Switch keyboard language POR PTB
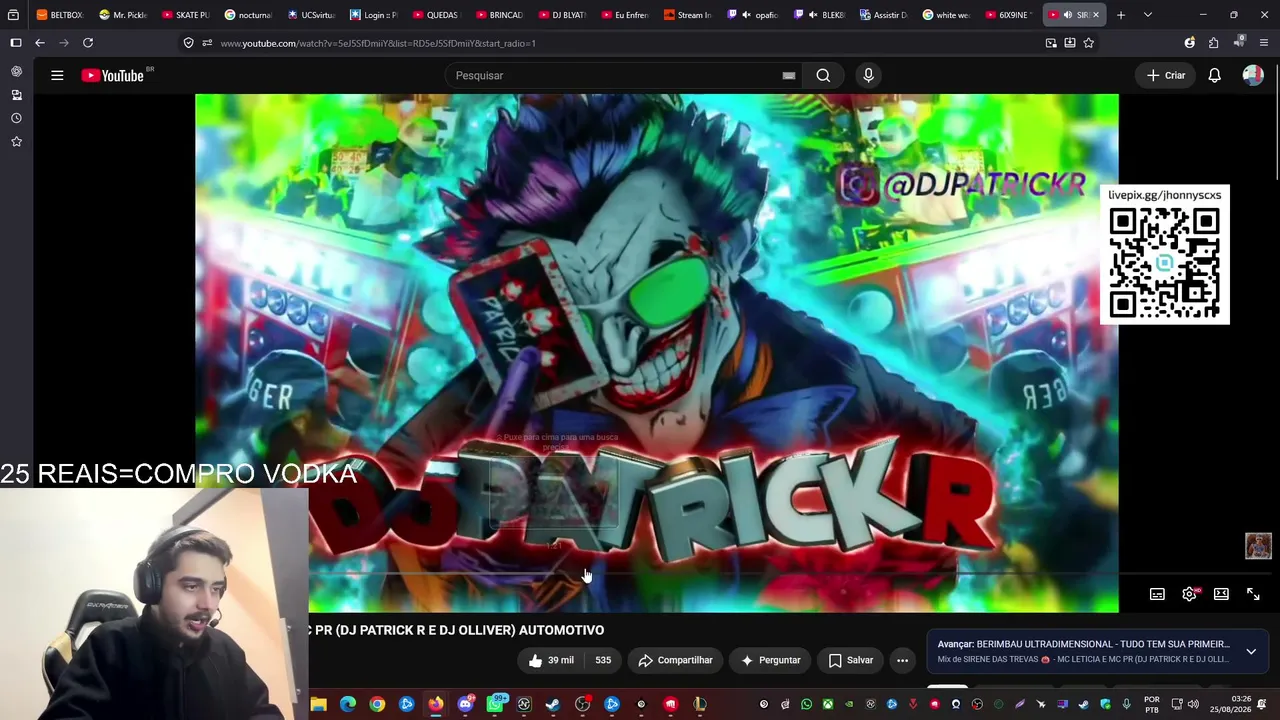The image size is (1280, 720). (x=1152, y=704)
